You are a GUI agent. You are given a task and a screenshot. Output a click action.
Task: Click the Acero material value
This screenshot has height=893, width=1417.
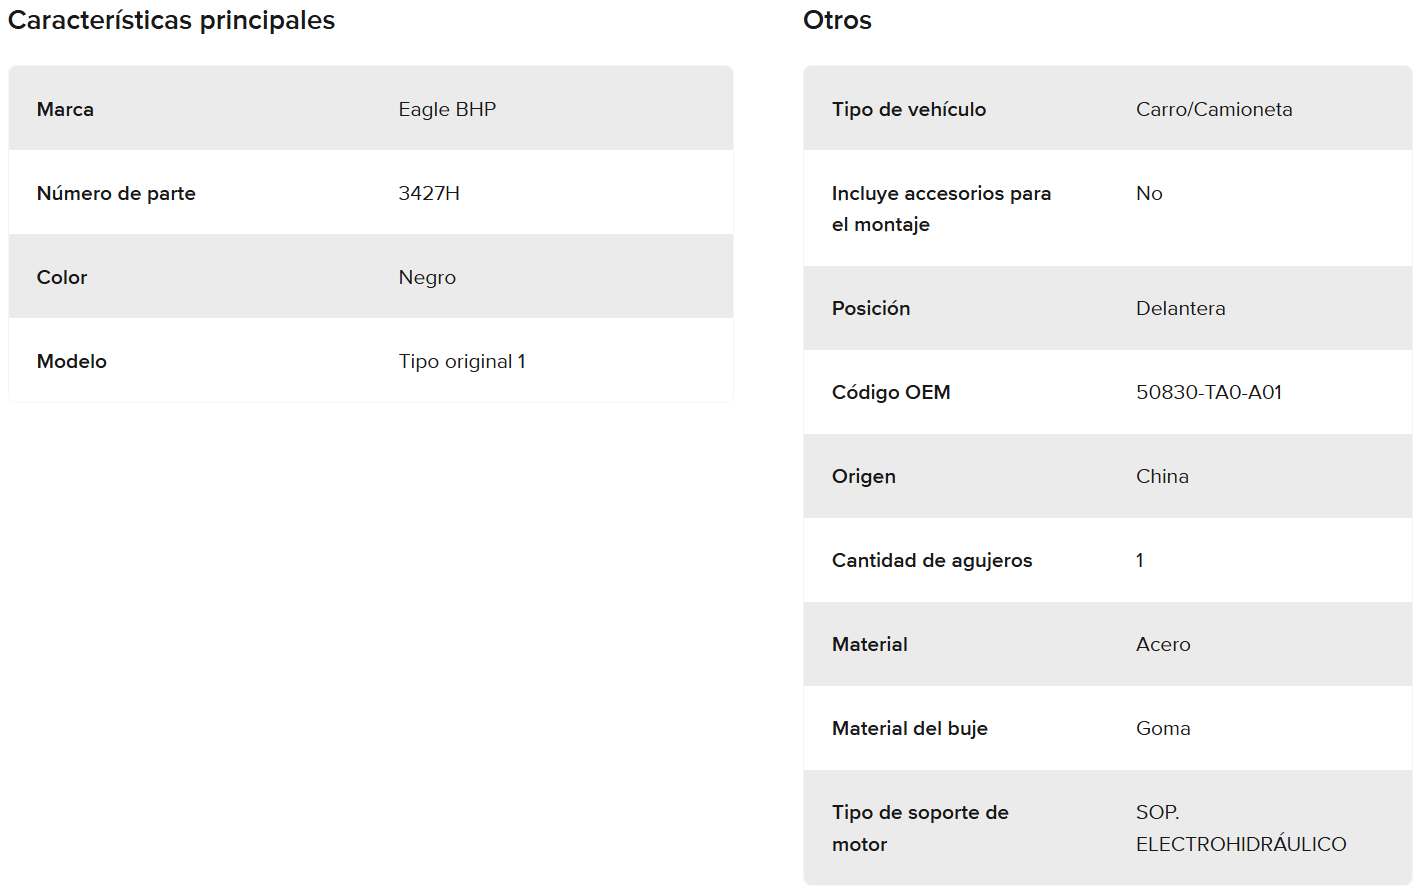(x=1163, y=644)
